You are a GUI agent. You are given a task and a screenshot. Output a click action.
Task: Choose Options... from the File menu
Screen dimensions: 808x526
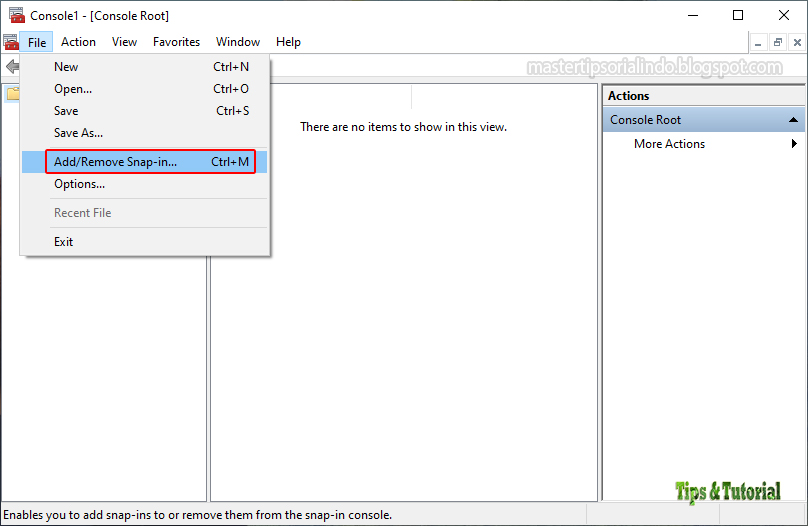click(145, 184)
